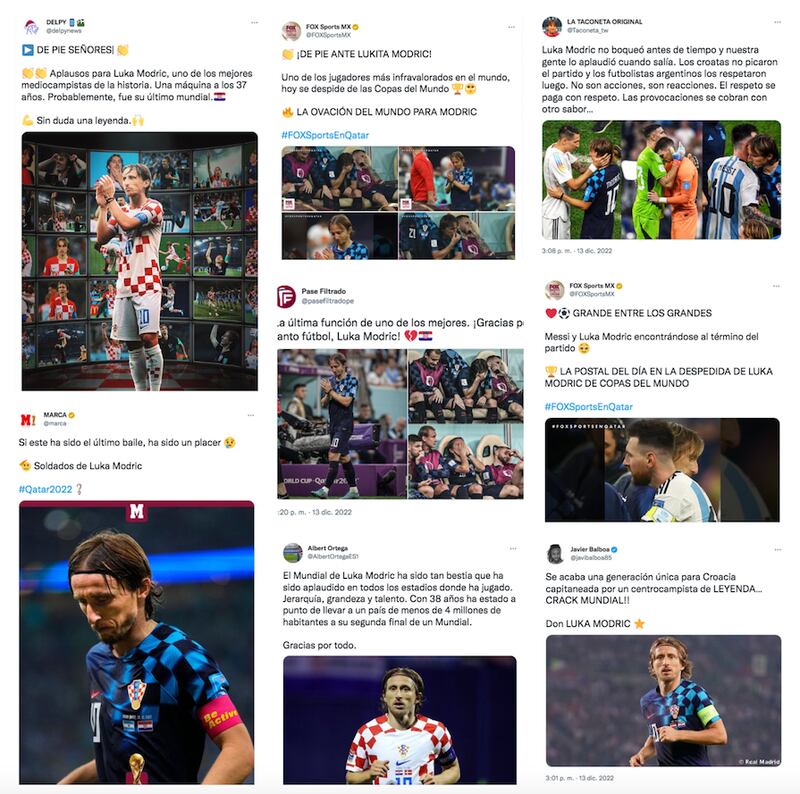Open the DELPY profile avatar
800x794 pixels.
click(32, 27)
